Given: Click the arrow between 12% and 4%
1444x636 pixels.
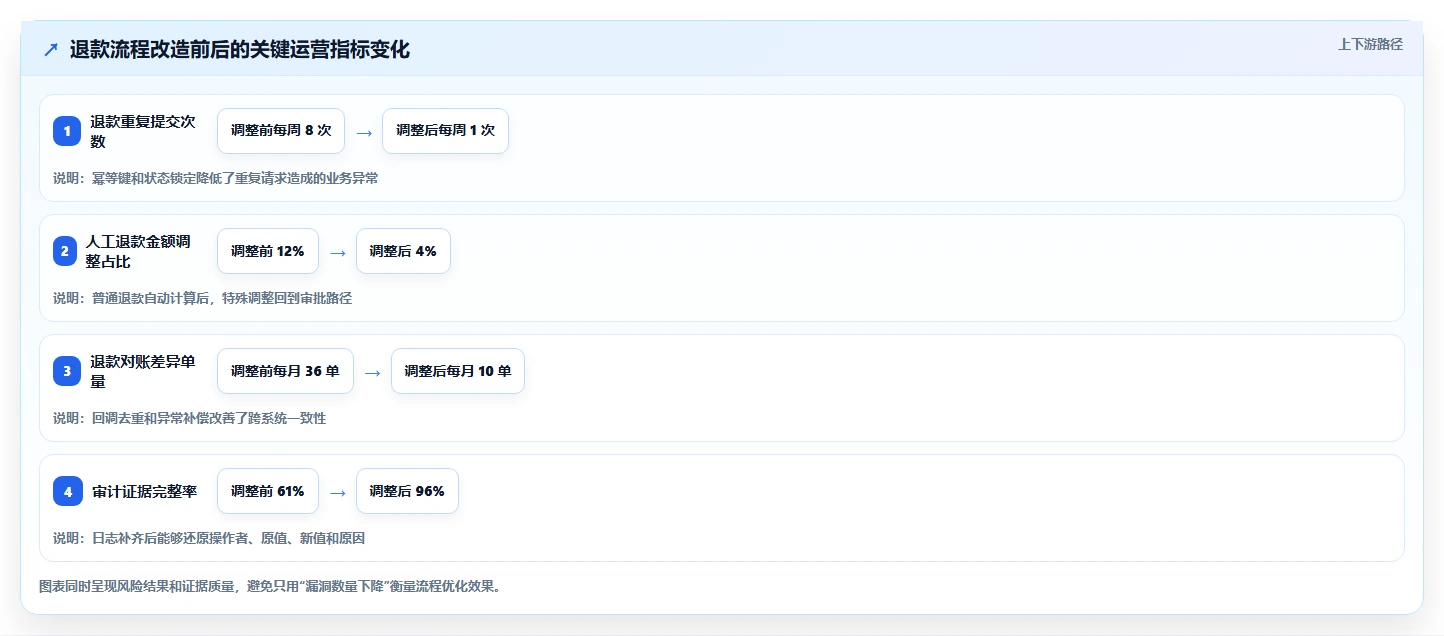Looking at the screenshot, I should (338, 252).
